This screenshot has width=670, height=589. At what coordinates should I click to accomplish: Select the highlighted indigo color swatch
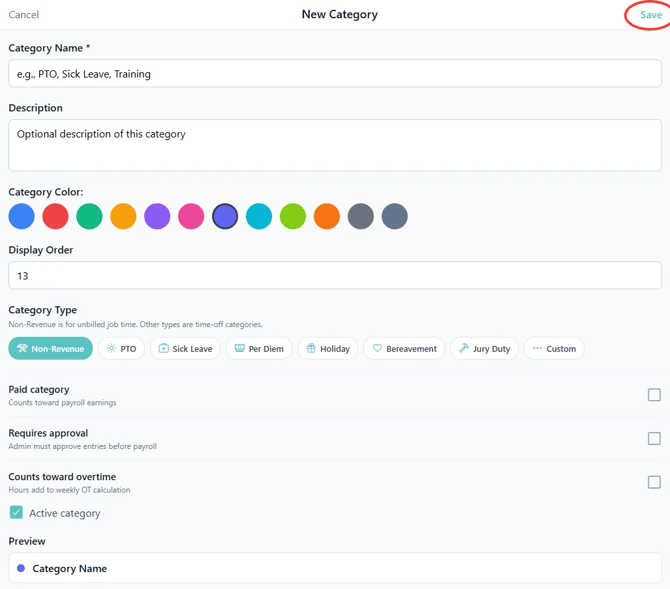coord(225,216)
